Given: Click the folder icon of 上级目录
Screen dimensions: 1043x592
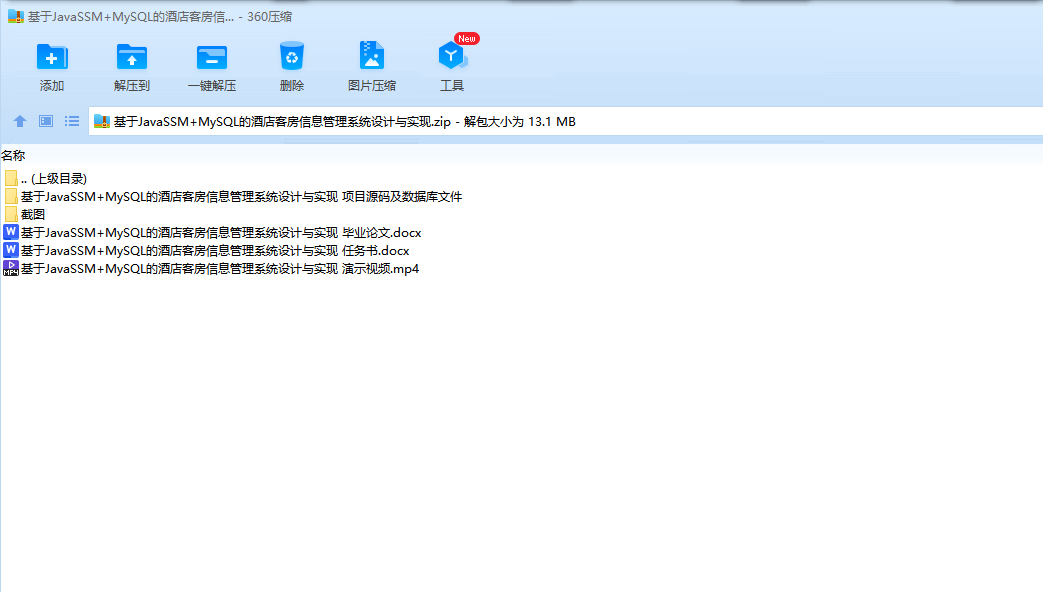Looking at the screenshot, I should click(x=11, y=178).
